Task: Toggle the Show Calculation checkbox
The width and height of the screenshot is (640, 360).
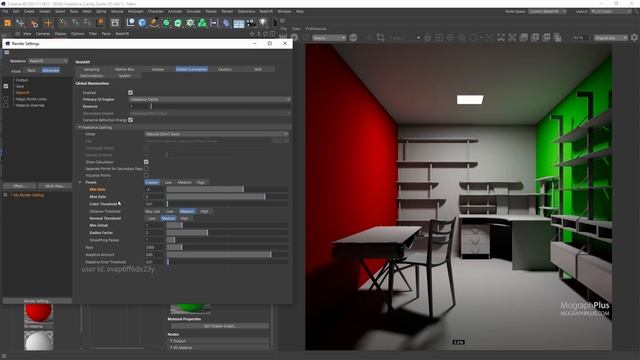Action: click(146, 162)
